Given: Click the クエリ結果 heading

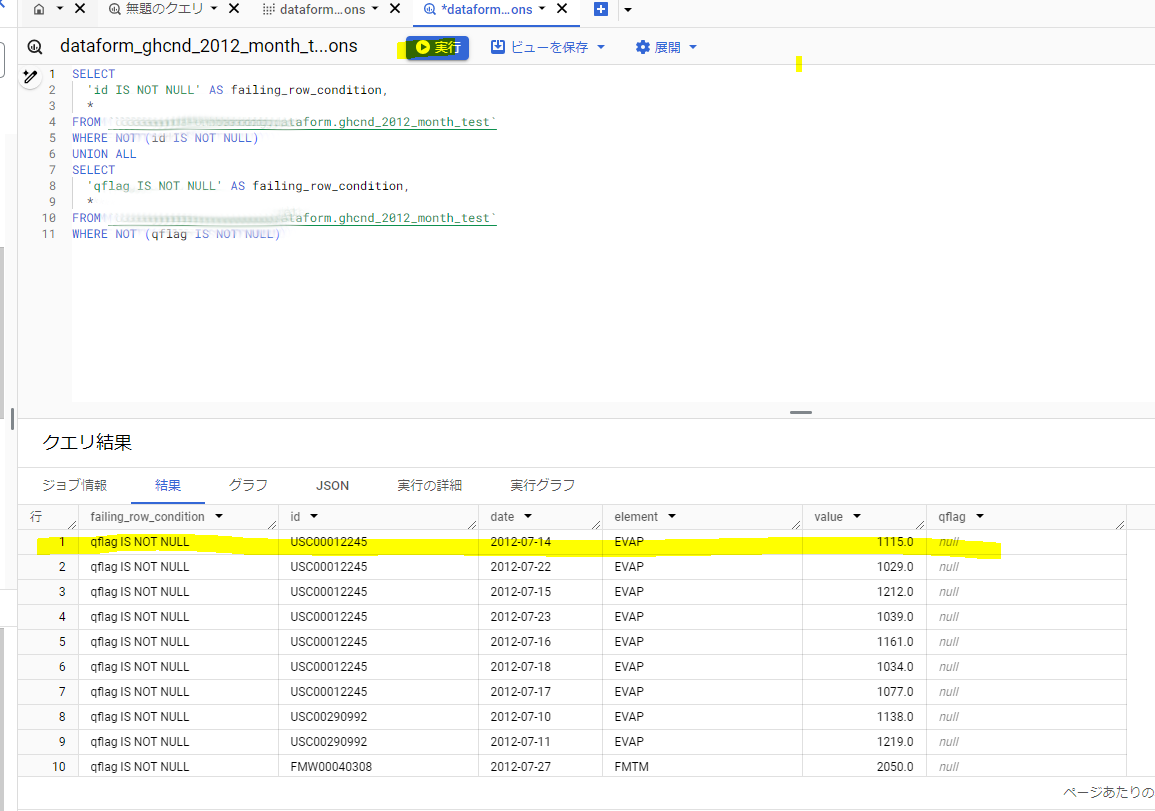Looking at the screenshot, I should pos(87,443).
